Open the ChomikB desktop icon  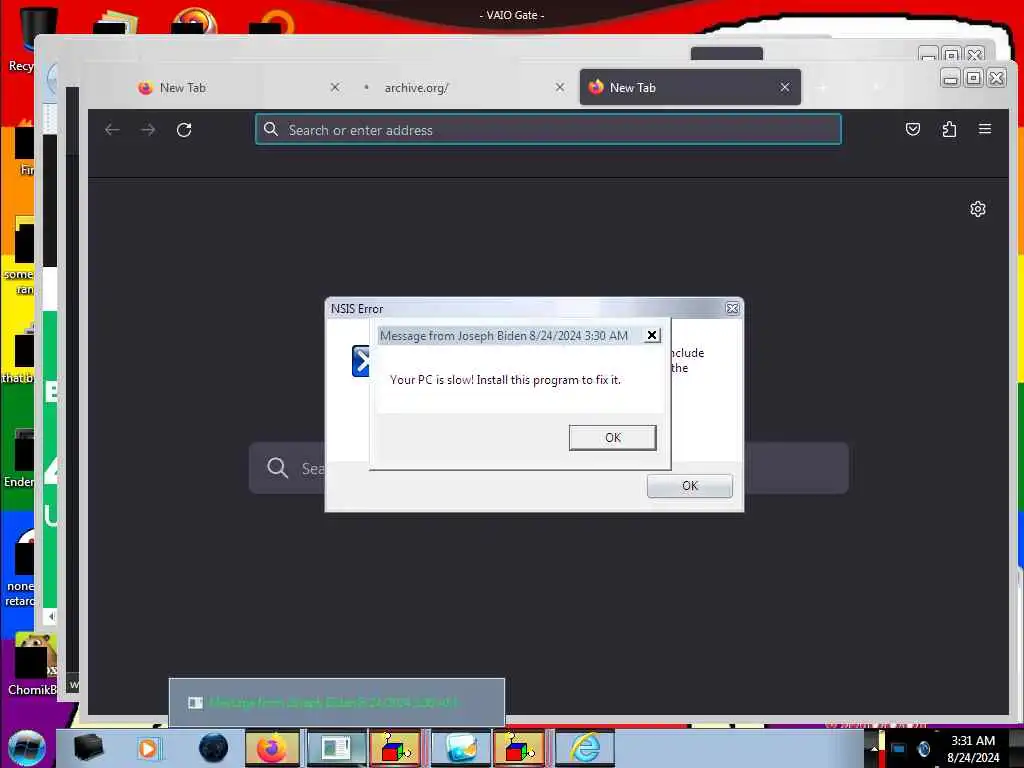(x=31, y=665)
